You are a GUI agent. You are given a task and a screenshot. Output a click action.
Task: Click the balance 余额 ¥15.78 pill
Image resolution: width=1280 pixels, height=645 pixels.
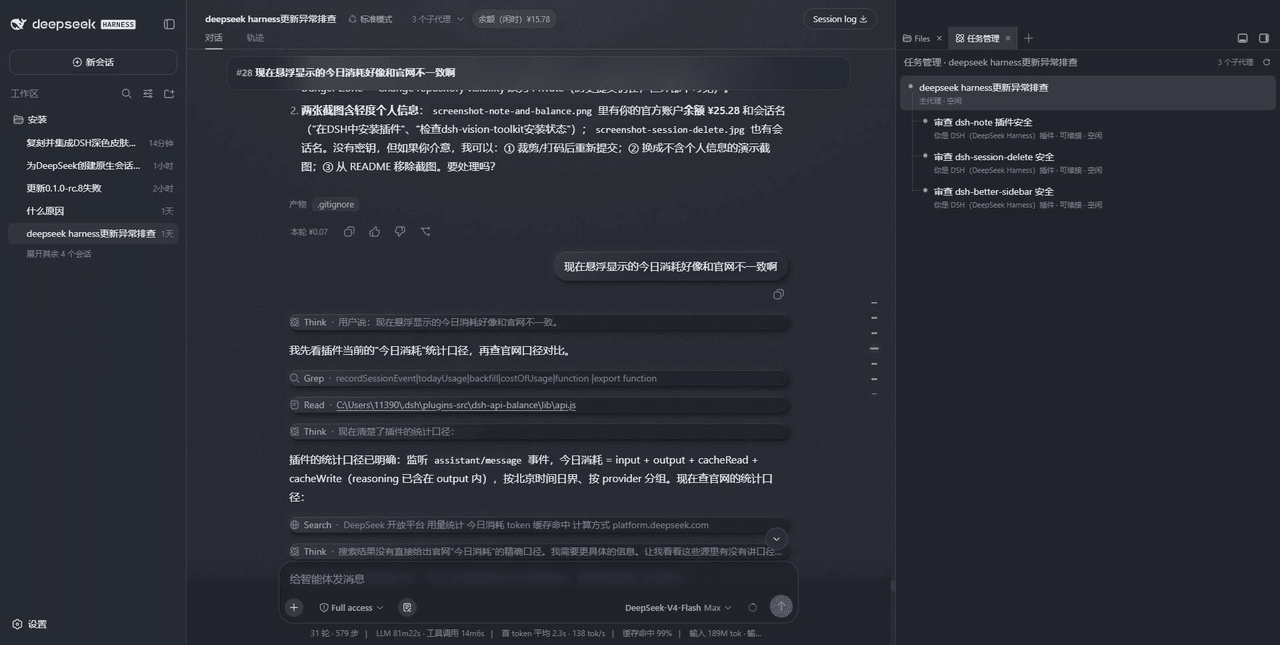pyautogui.click(x=514, y=19)
